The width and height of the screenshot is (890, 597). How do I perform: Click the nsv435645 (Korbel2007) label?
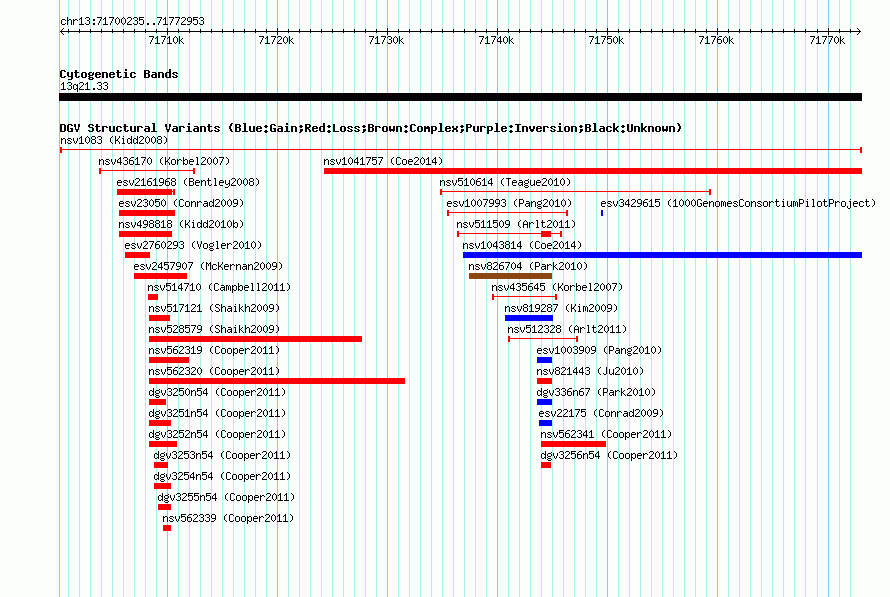pyautogui.click(x=557, y=287)
